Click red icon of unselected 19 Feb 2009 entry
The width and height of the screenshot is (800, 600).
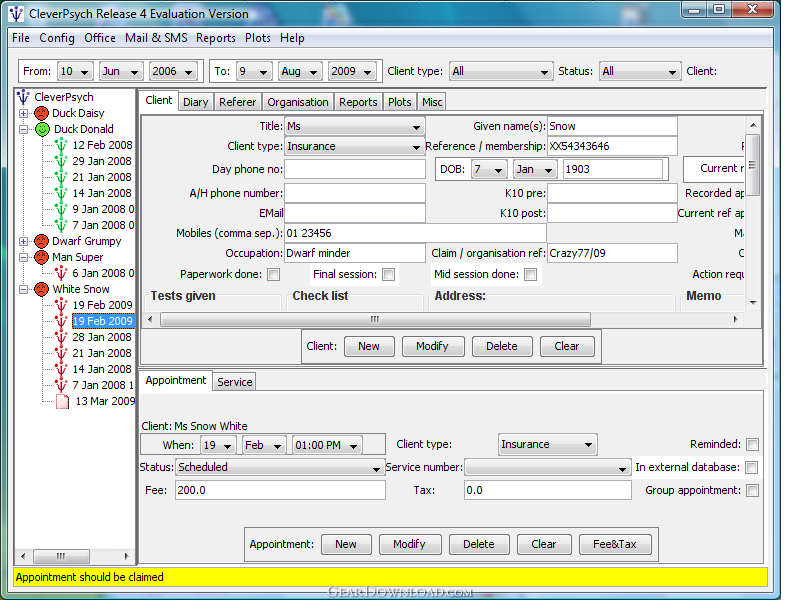61,305
